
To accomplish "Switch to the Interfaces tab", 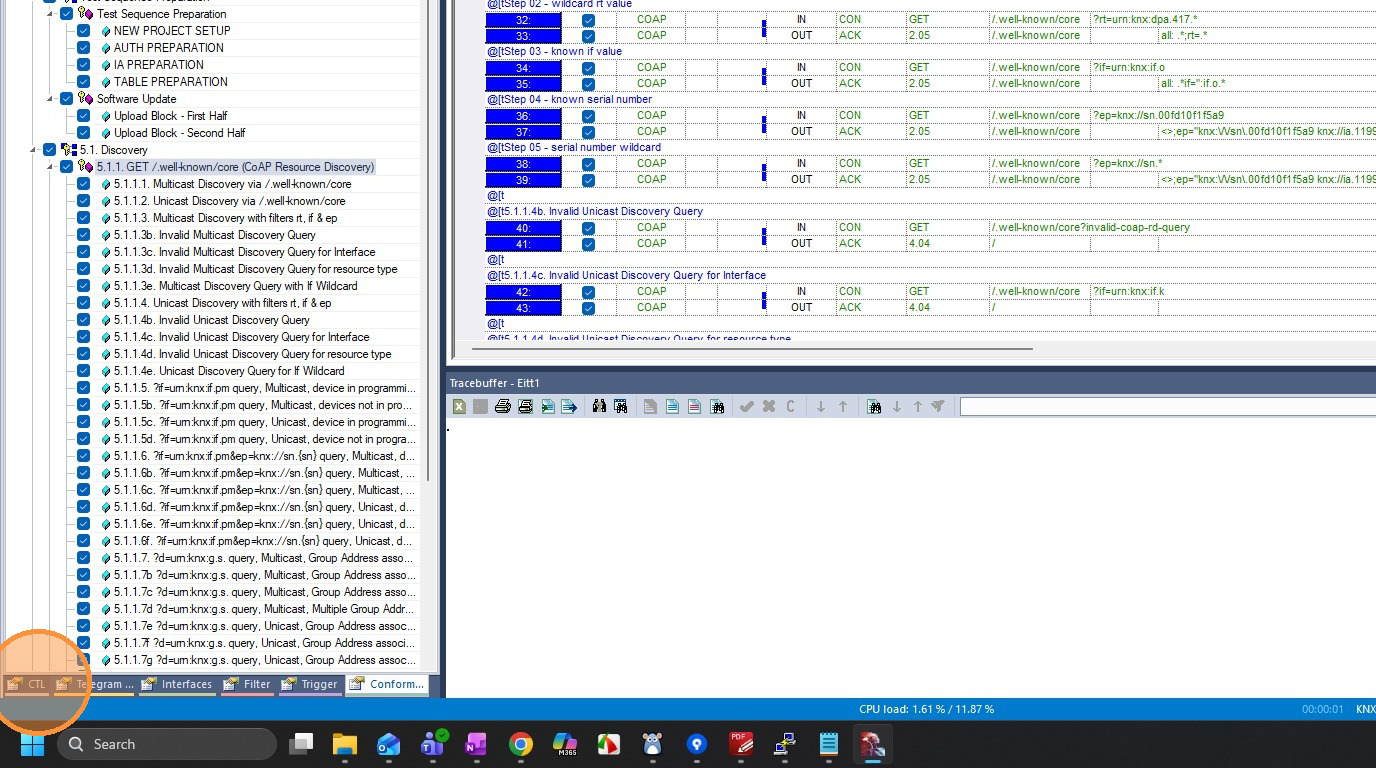I will (177, 684).
